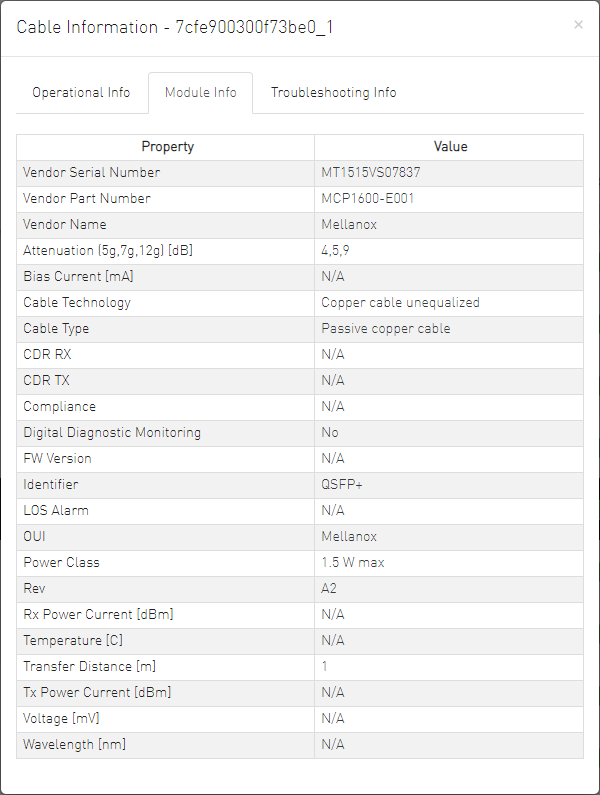Click the Value column header
Image resolution: width=600 pixels, height=795 pixels.
450,147
